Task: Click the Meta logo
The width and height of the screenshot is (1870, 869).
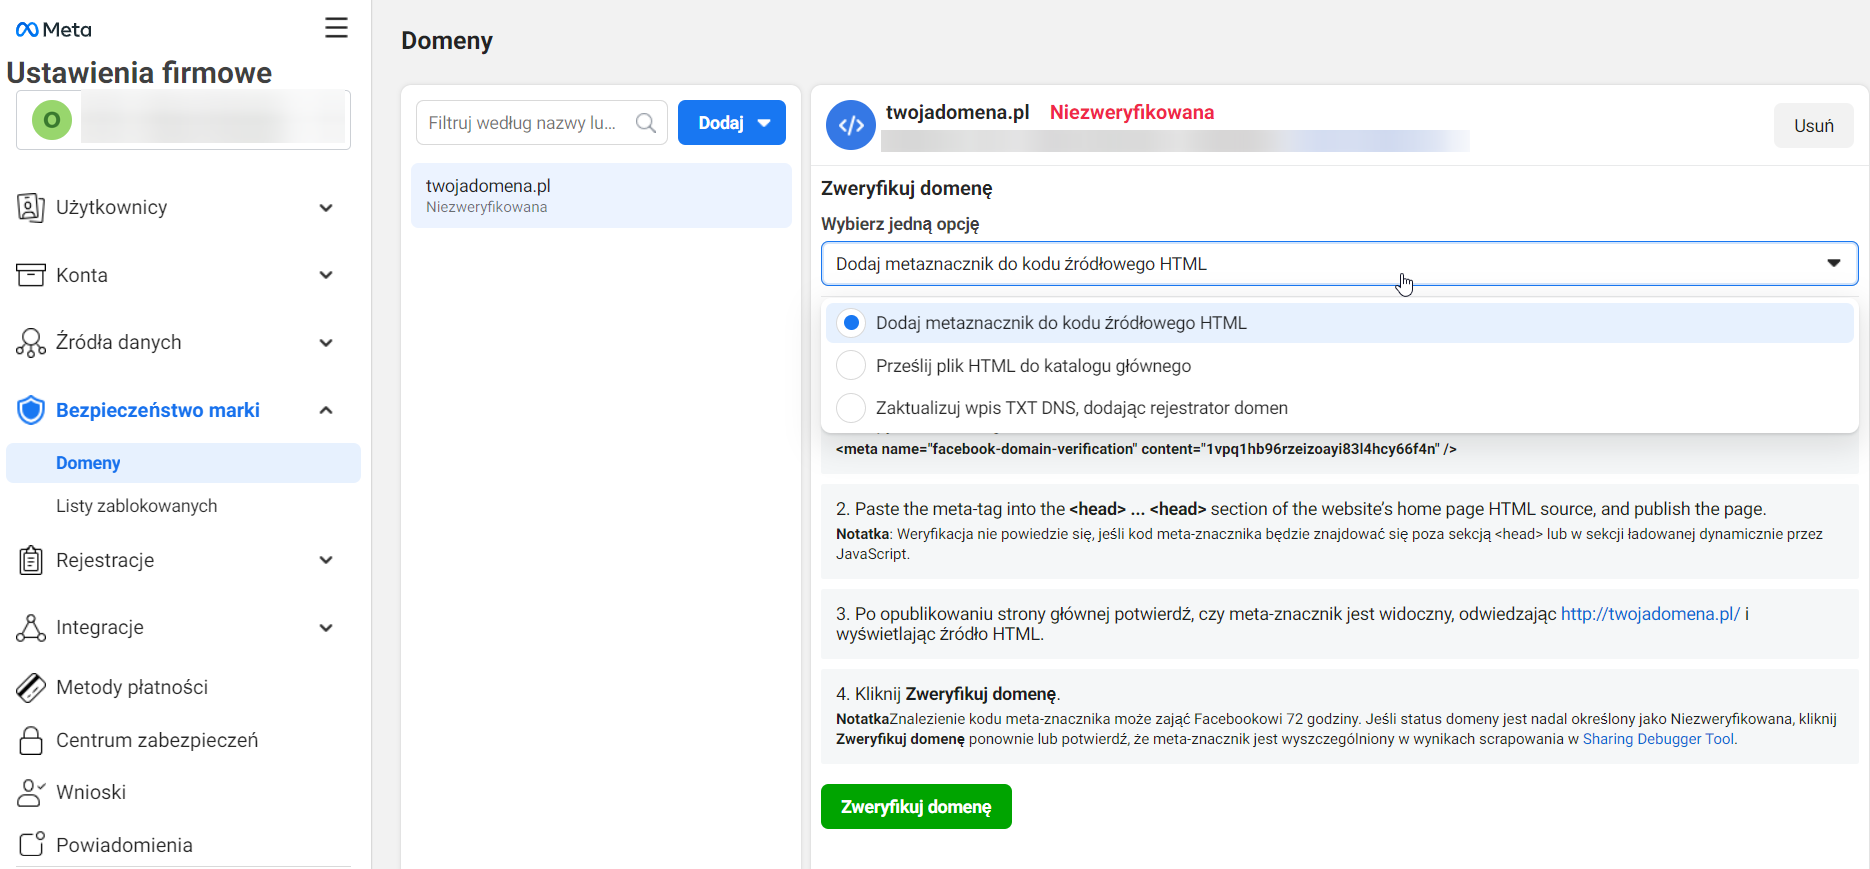Action: (x=54, y=30)
